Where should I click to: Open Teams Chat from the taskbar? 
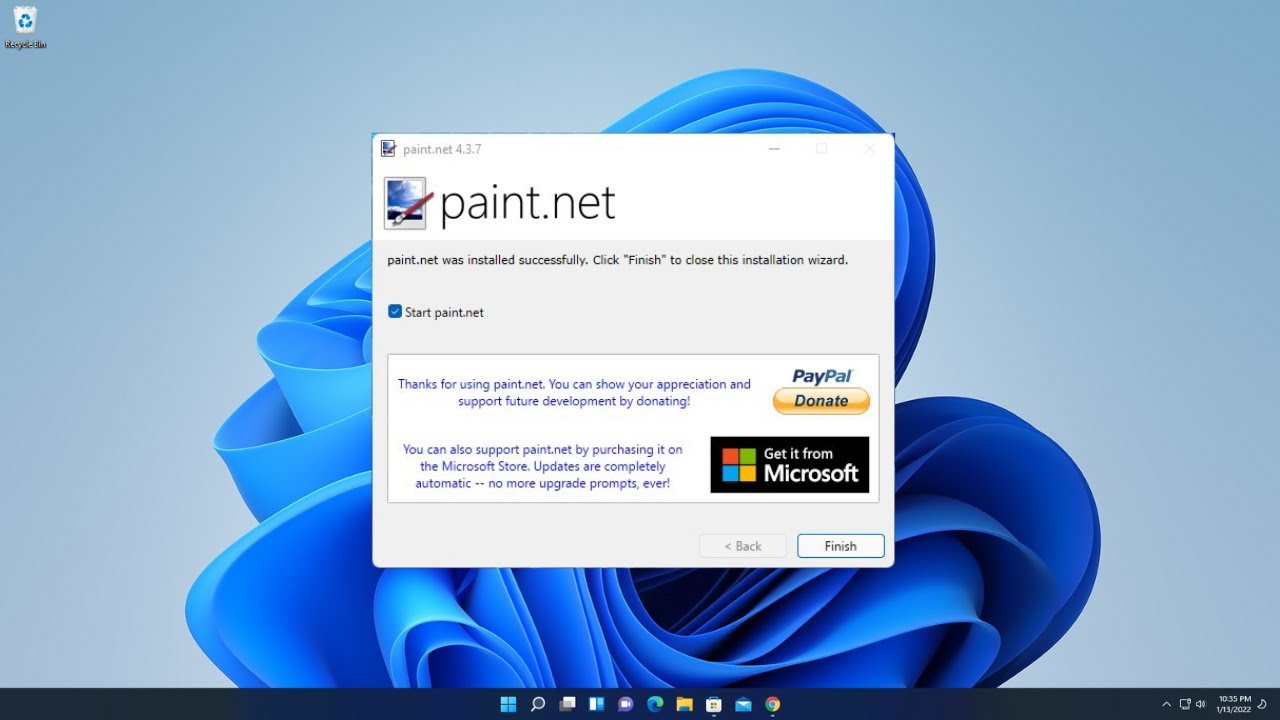626,704
